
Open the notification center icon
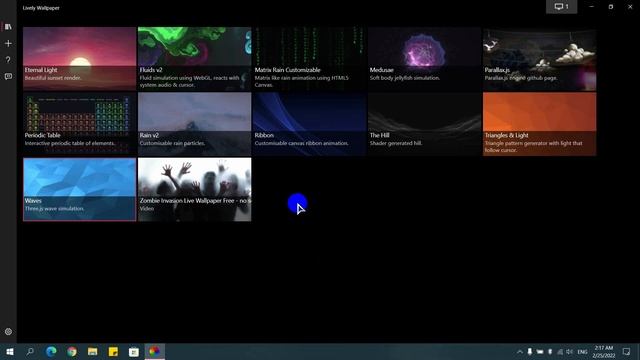click(x=627, y=351)
